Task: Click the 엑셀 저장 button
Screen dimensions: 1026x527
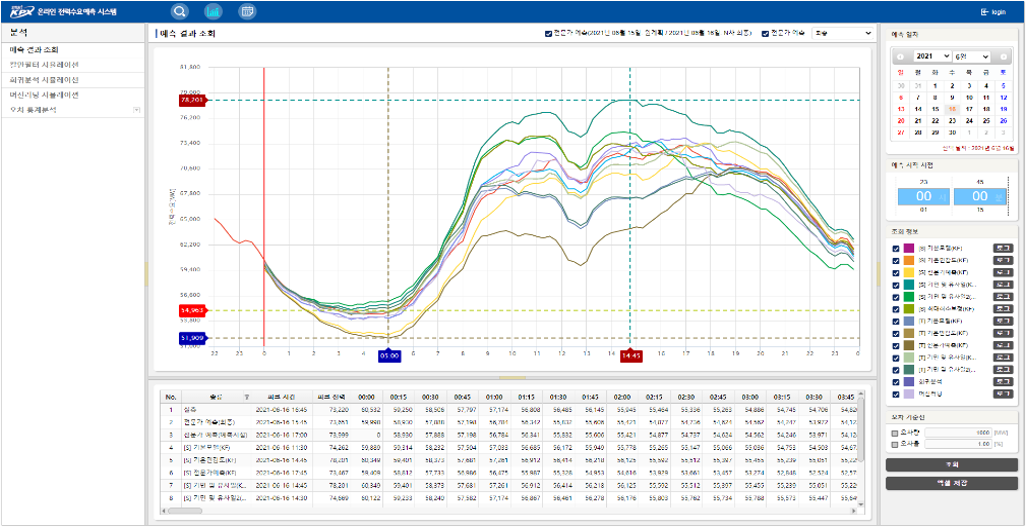Action: (951, 483)
